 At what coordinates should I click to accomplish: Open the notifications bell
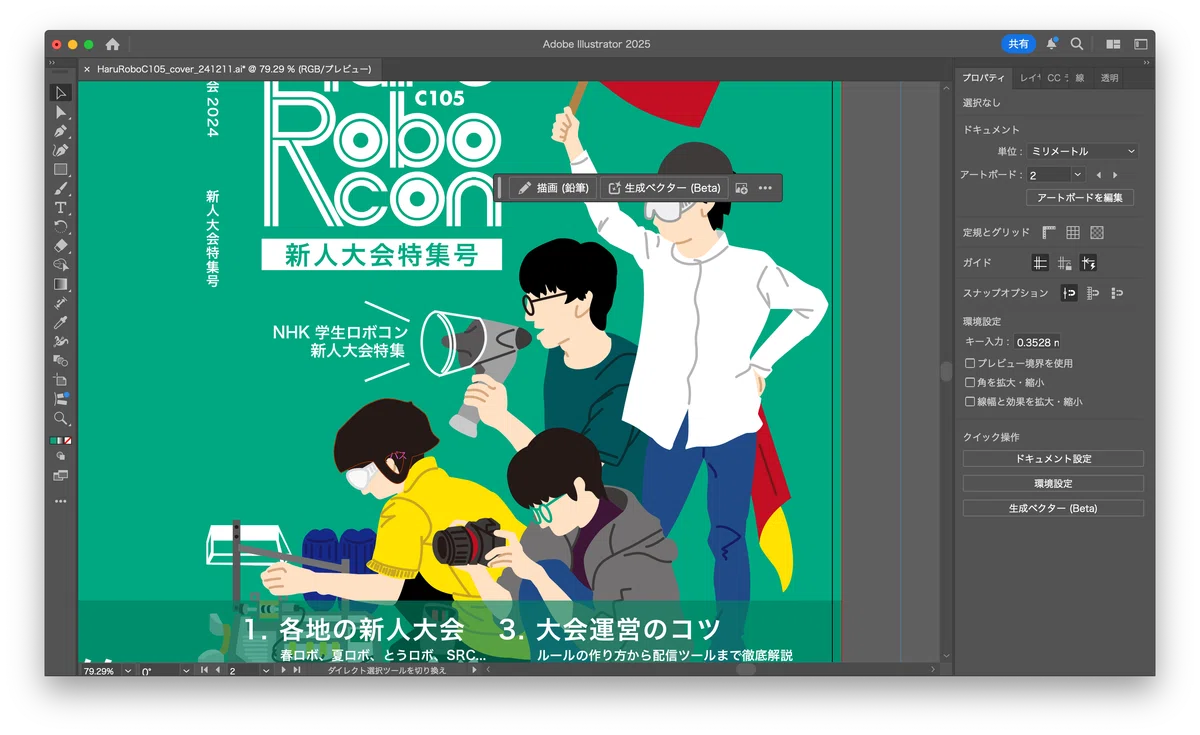(1052, 44)
